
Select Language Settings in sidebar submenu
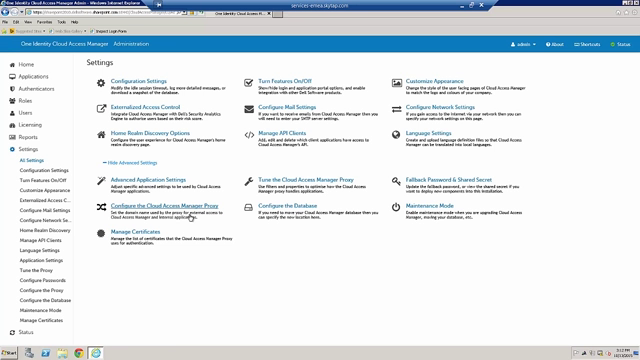40,250
